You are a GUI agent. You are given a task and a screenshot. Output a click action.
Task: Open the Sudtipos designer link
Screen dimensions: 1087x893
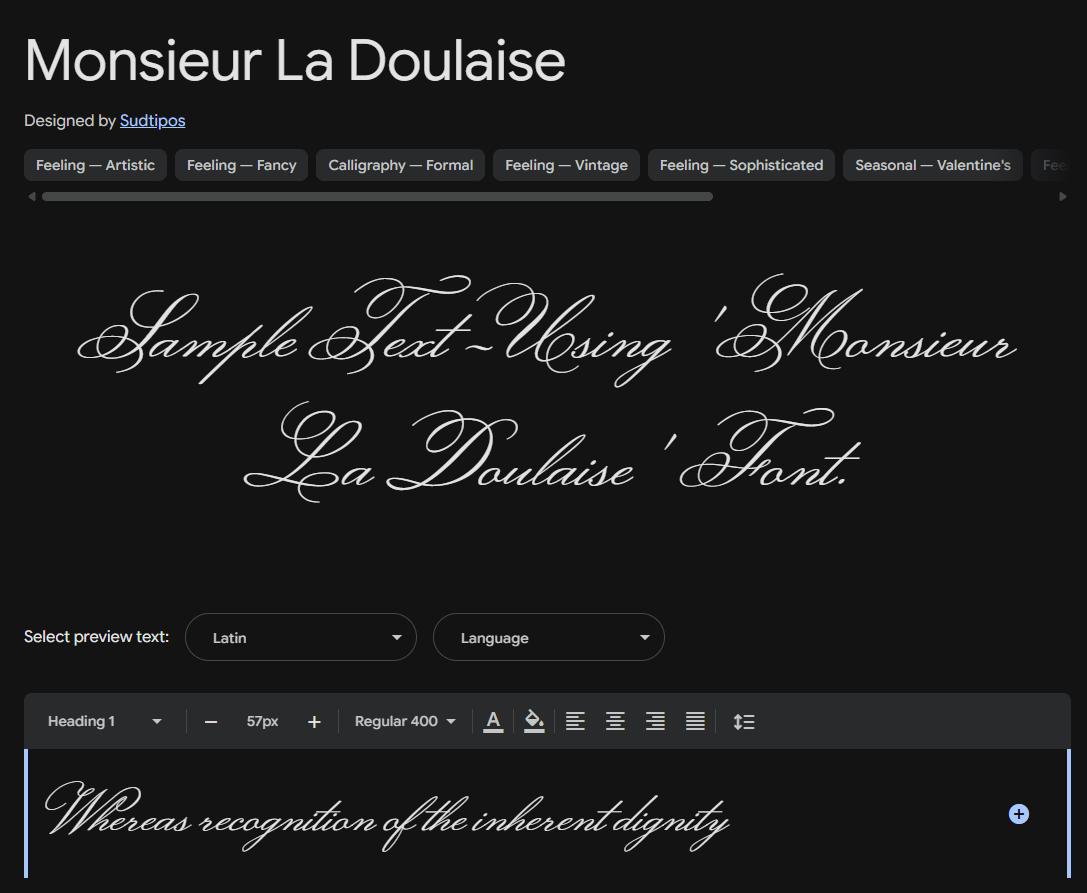153,121
